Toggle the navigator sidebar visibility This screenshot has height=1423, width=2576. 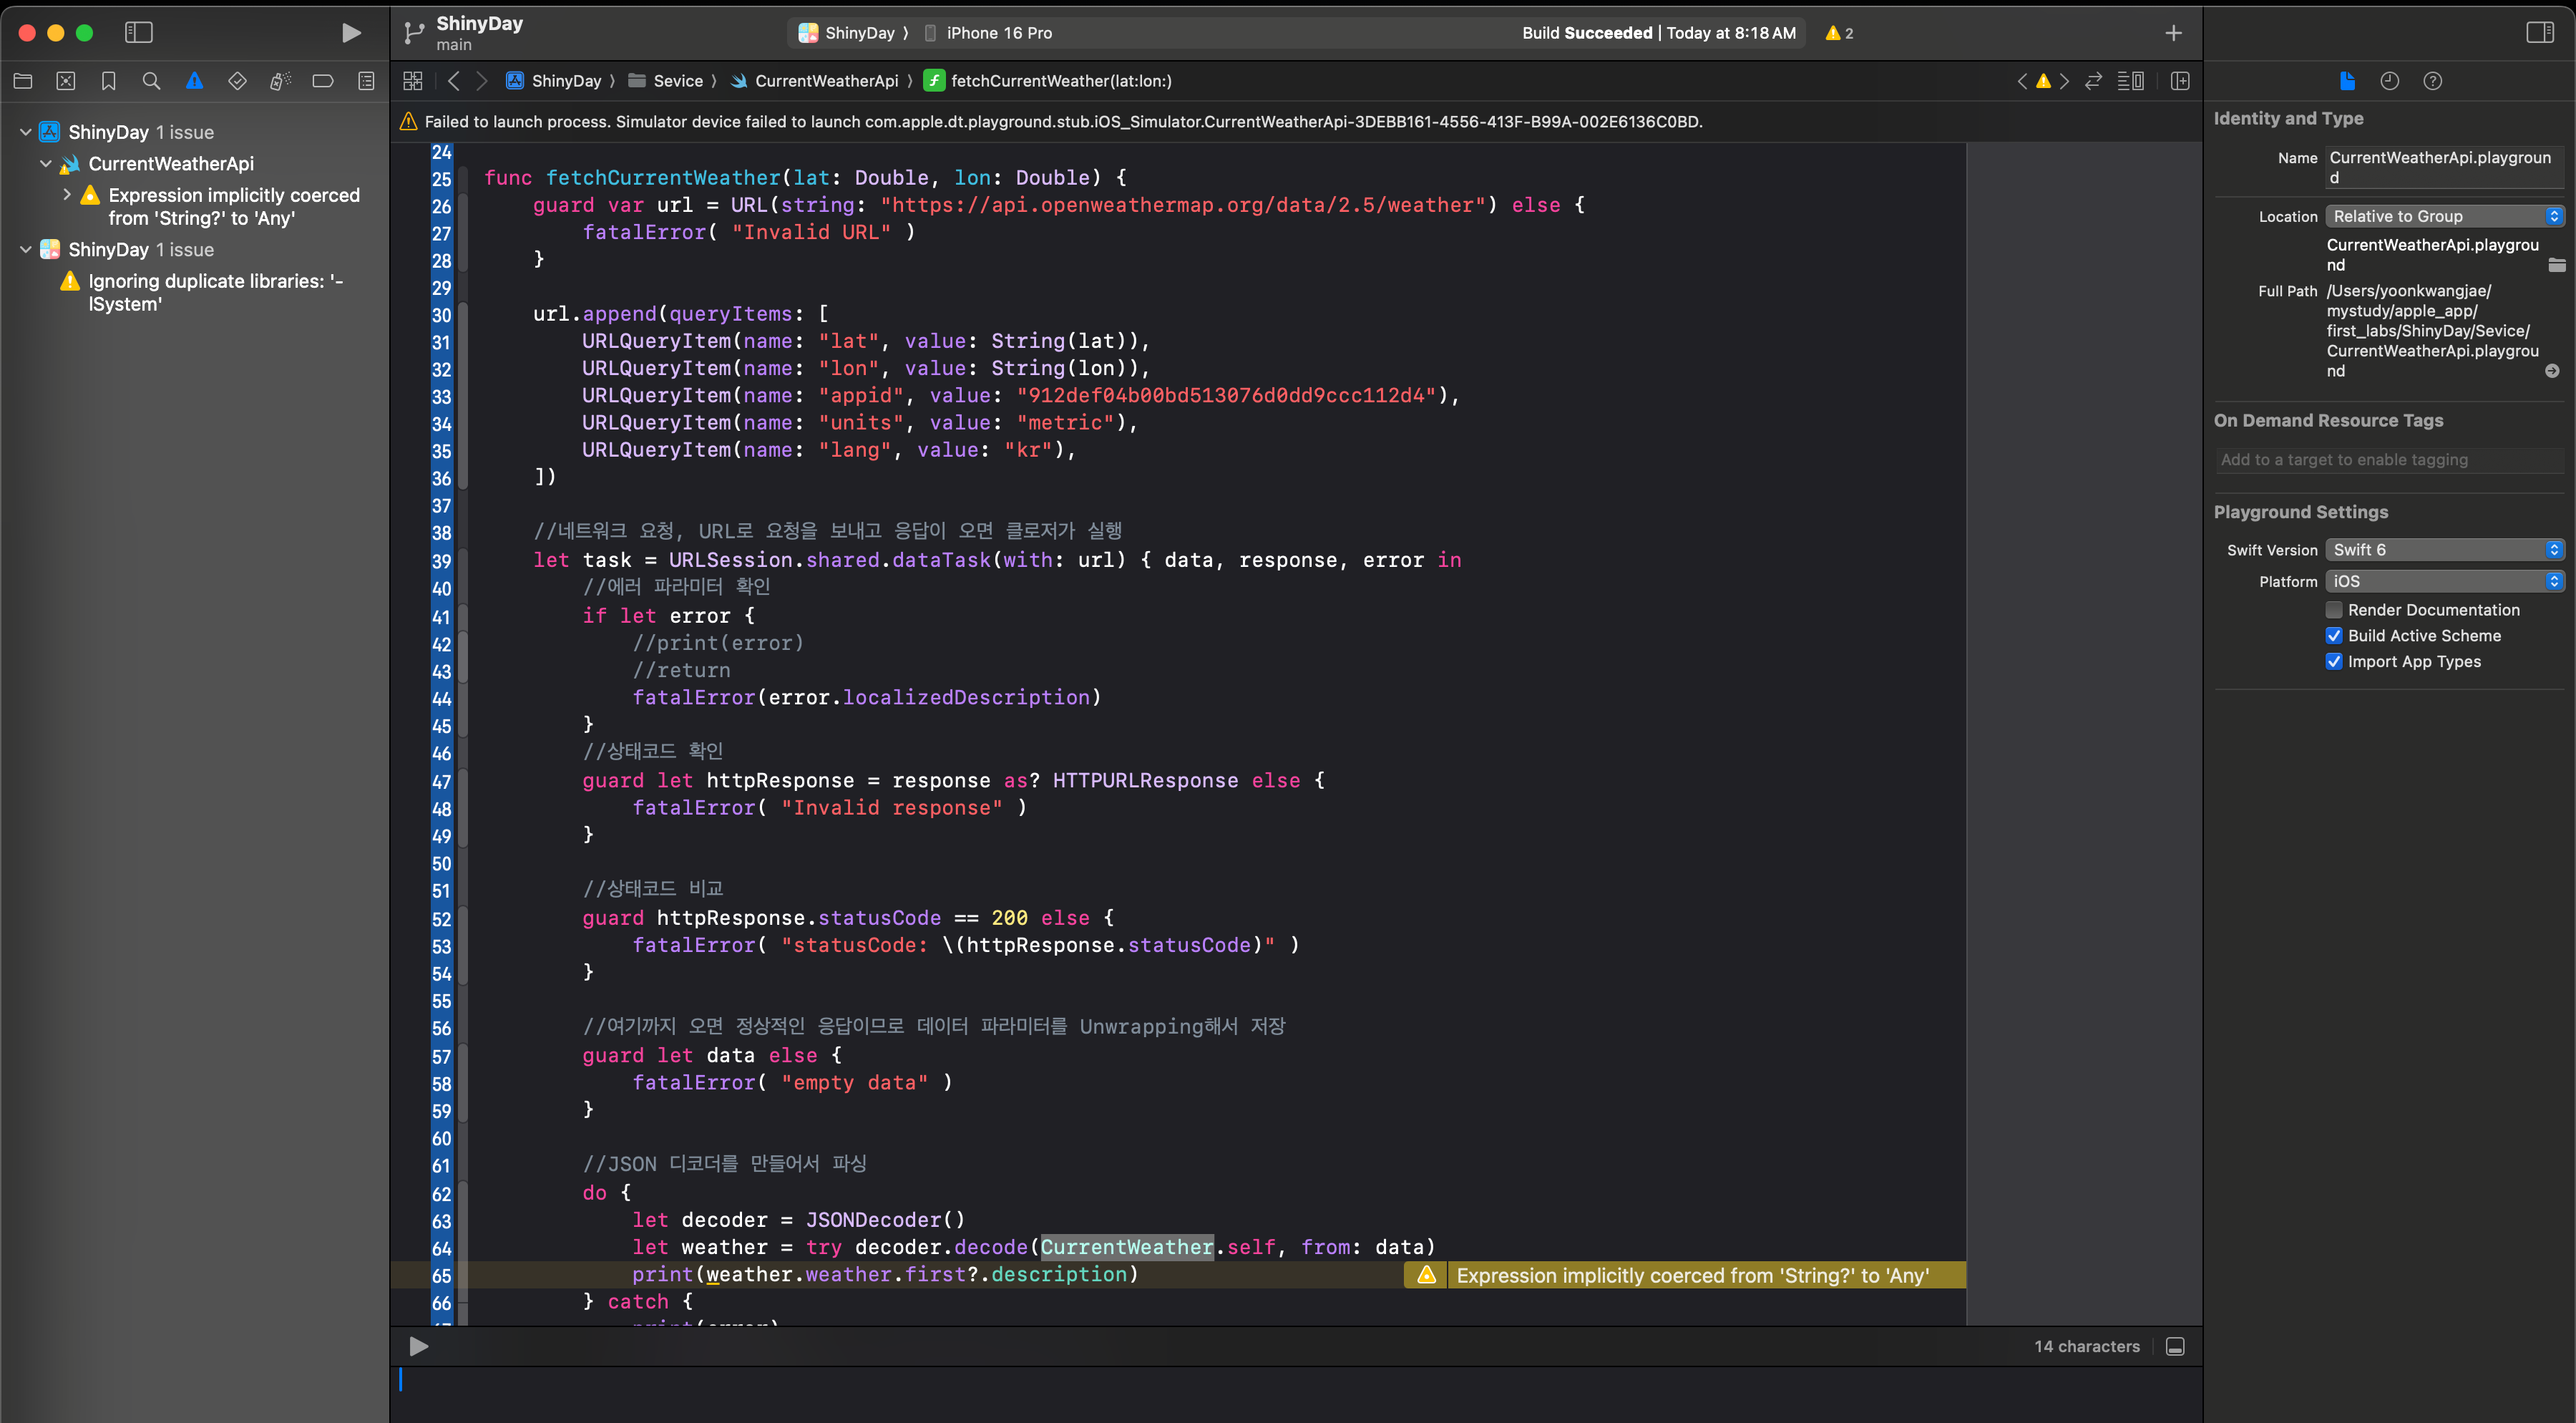point(138,32)
